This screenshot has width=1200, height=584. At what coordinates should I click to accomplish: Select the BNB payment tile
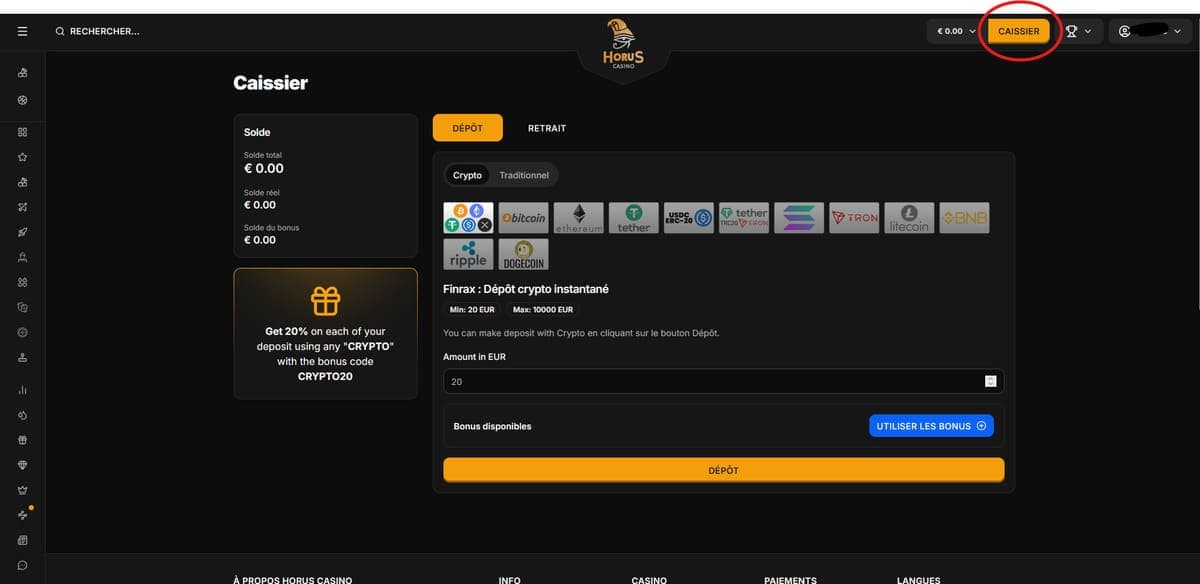964,218
